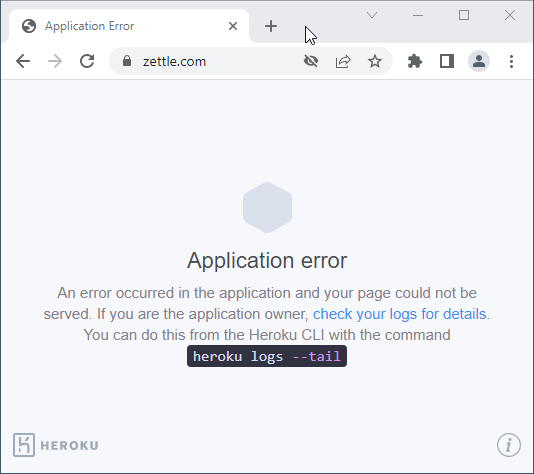Image resolution: width=534 pixels, height=474 pixels.
Task: Open the profile avatar menu
Action: tap(479, 61)
